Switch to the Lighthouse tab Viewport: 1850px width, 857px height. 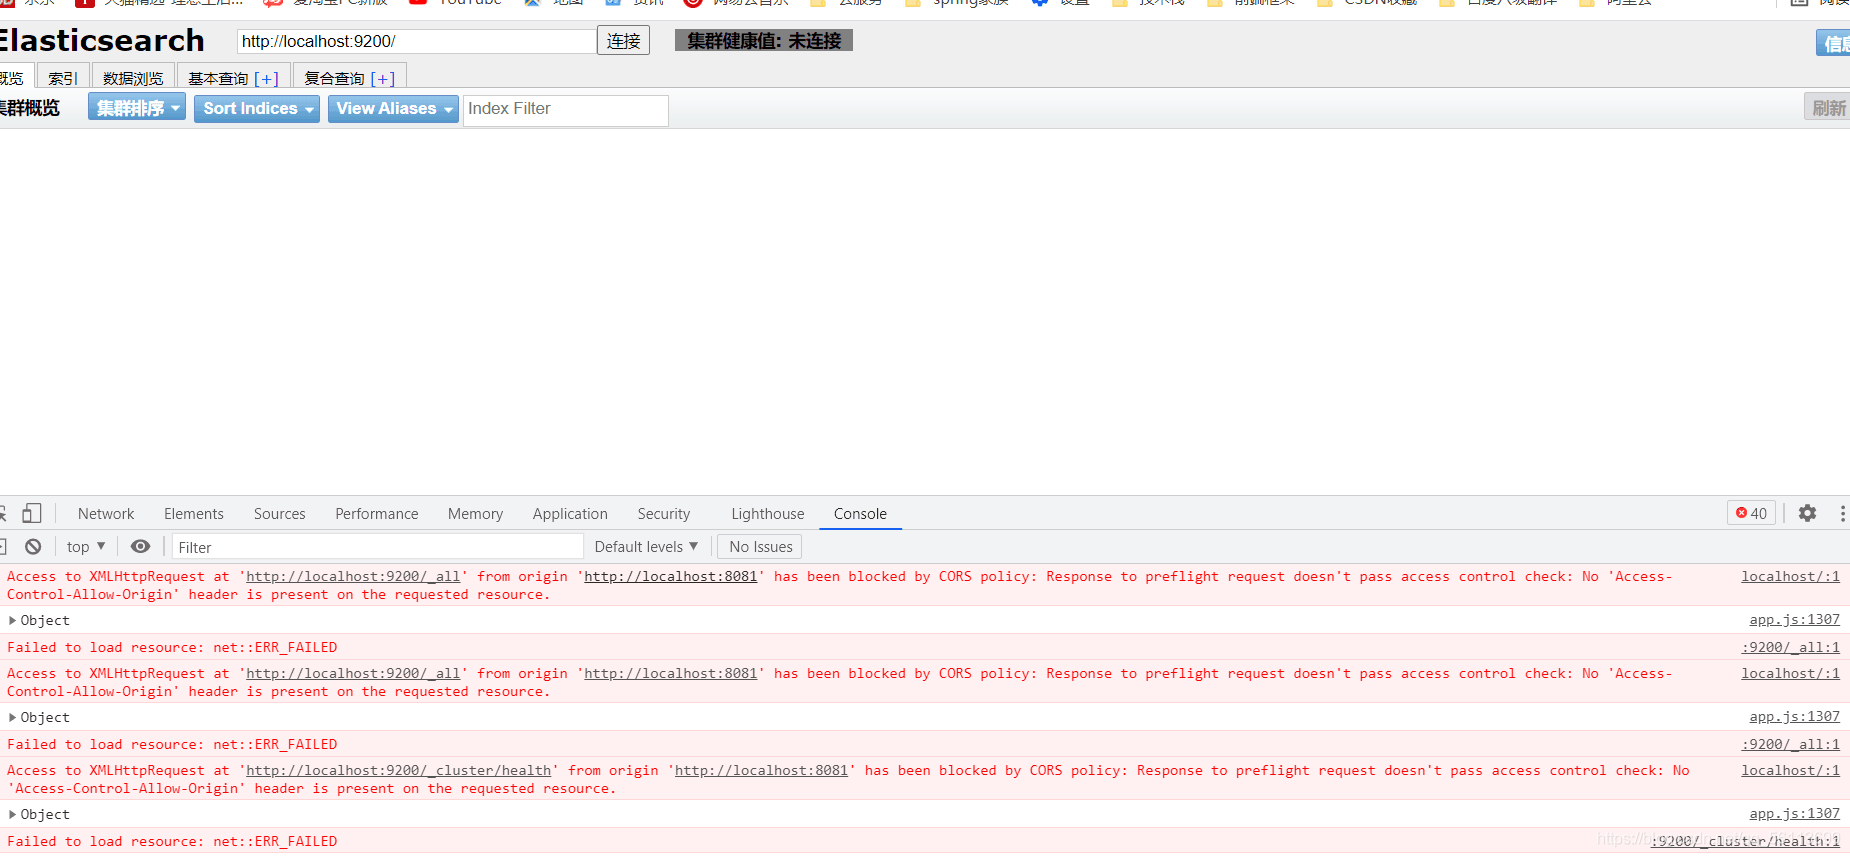768,514
